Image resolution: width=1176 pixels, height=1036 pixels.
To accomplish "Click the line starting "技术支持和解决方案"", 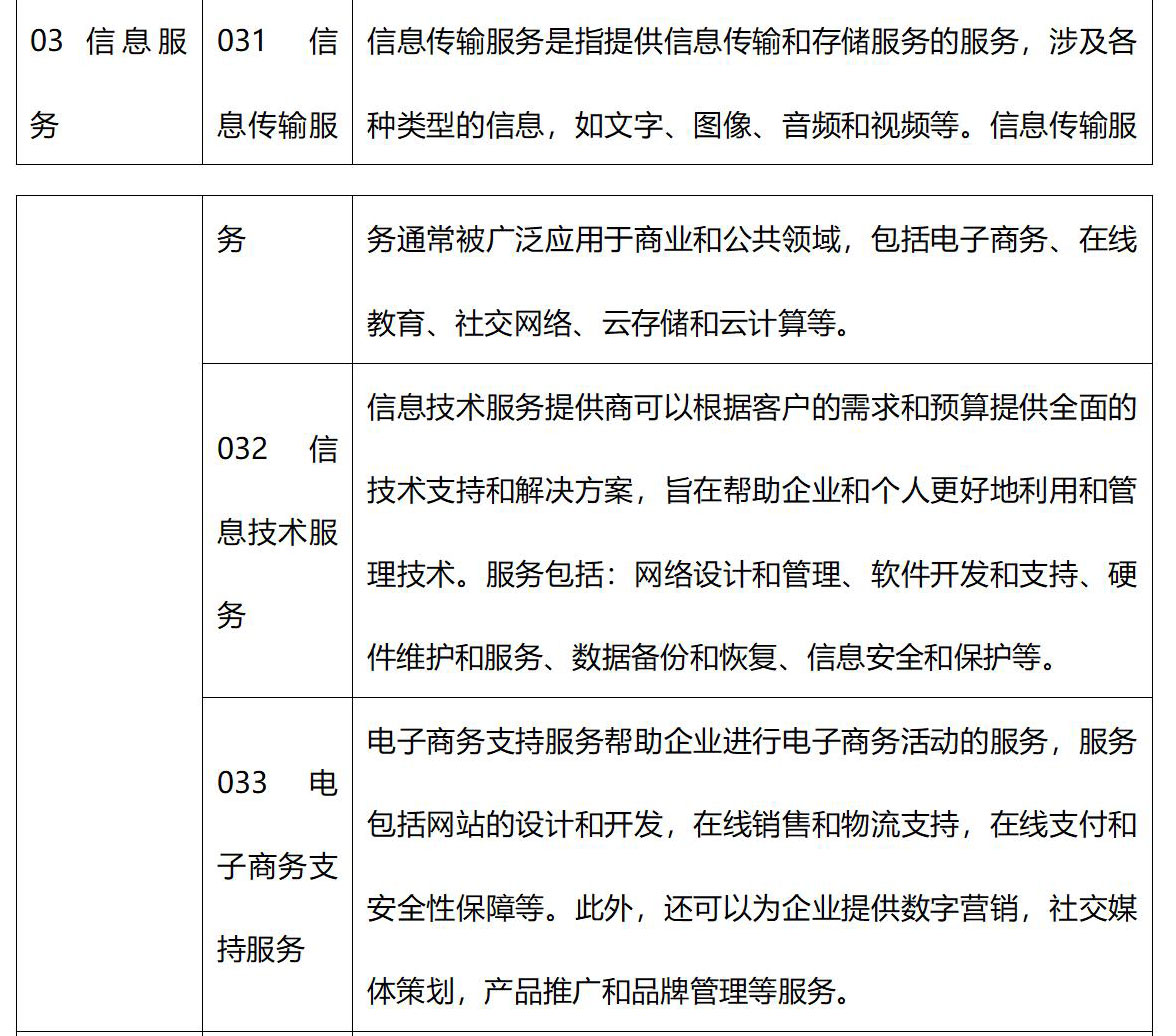I will (751, 492).
